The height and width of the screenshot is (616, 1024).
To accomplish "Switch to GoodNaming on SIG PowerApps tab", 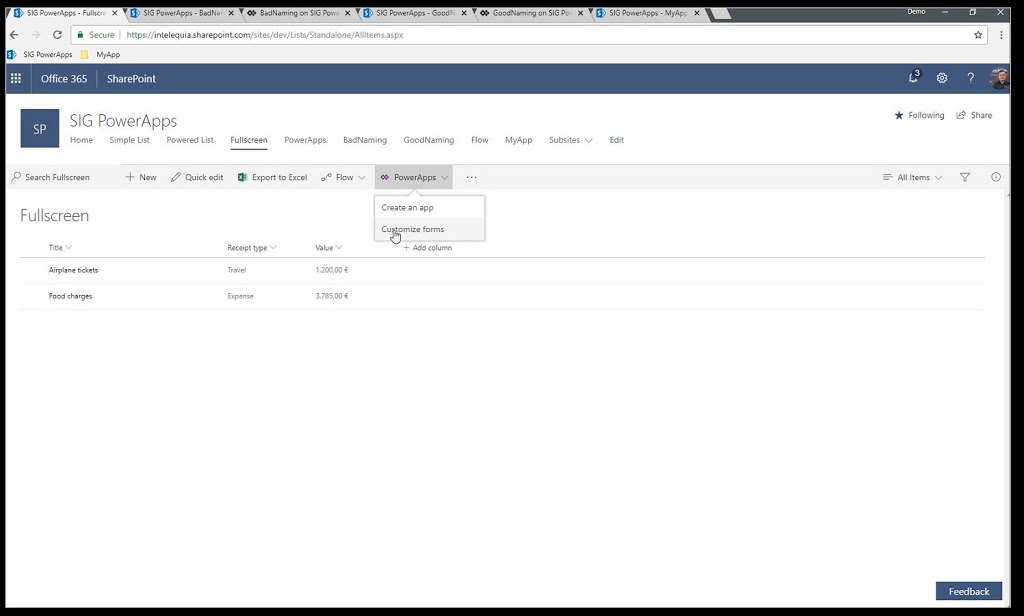I will click(x=530, y=13).
